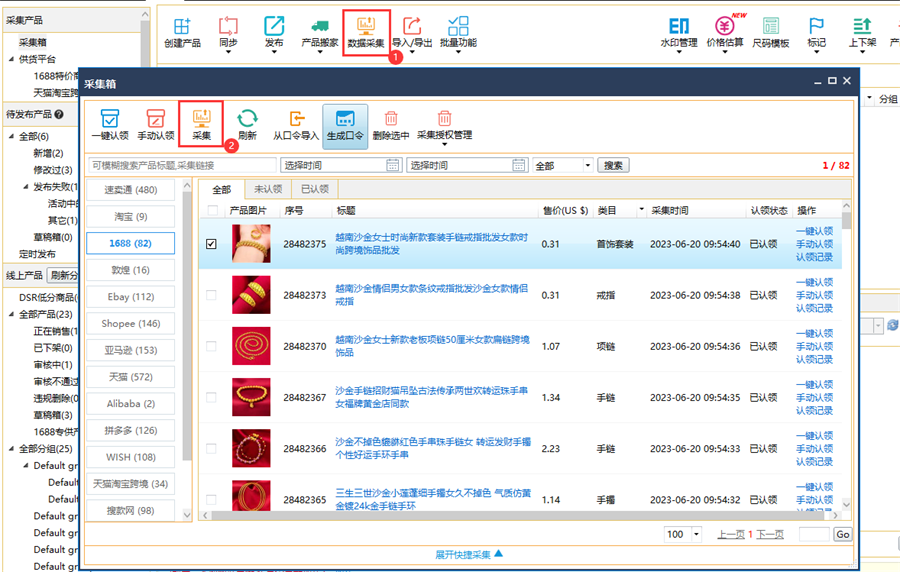
Task: Switch to 全部 tab
Action: [222, 189]
